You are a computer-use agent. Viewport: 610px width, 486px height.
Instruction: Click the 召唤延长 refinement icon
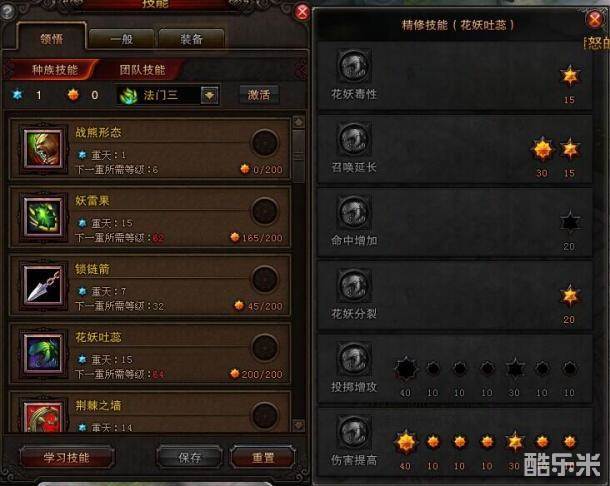point(354,139)
